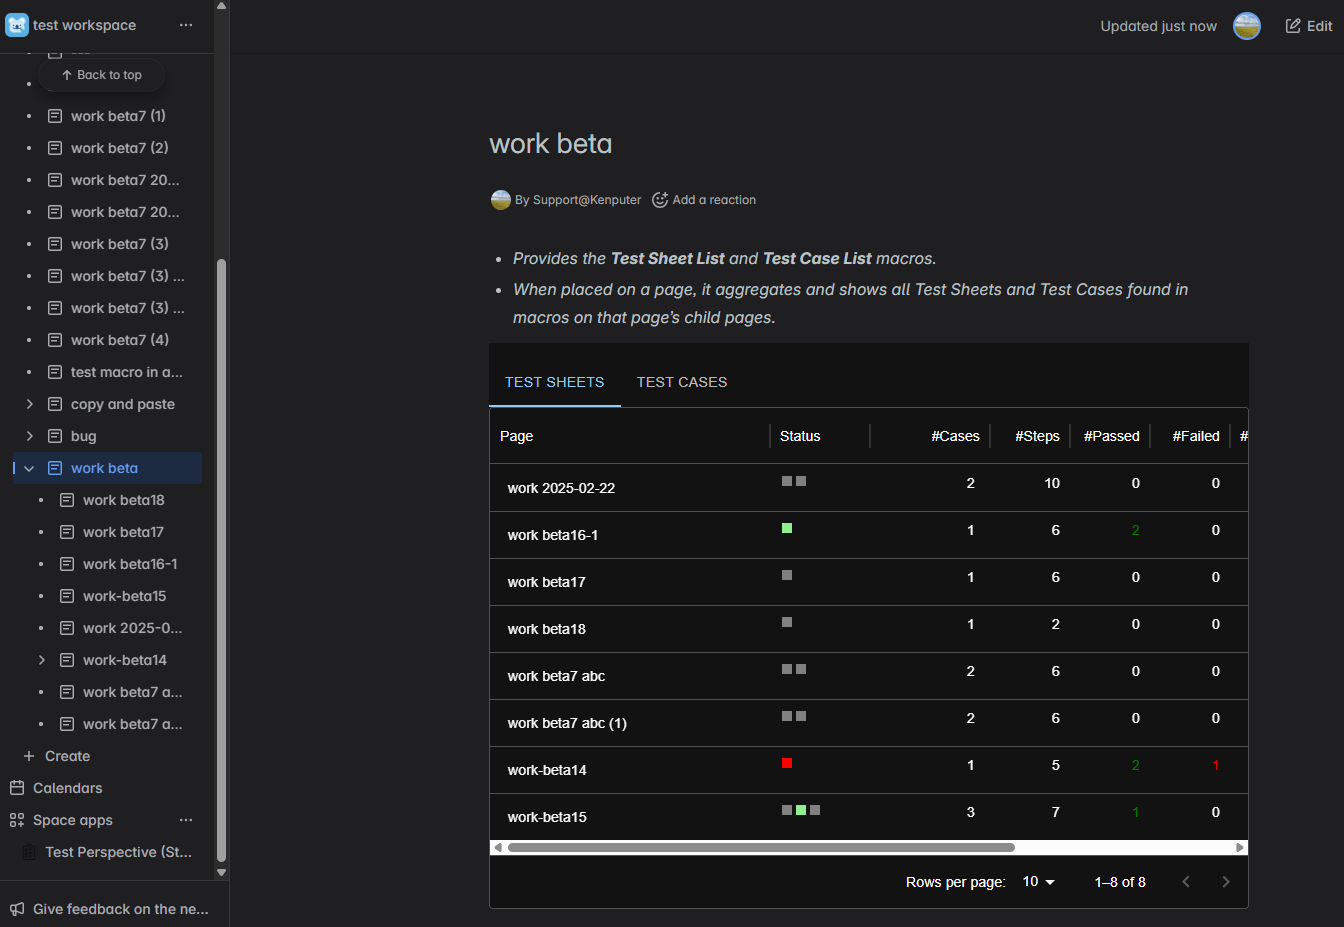Open the workspace more options ellipsis
This screenshot has width=1344, height=927.
186,25
